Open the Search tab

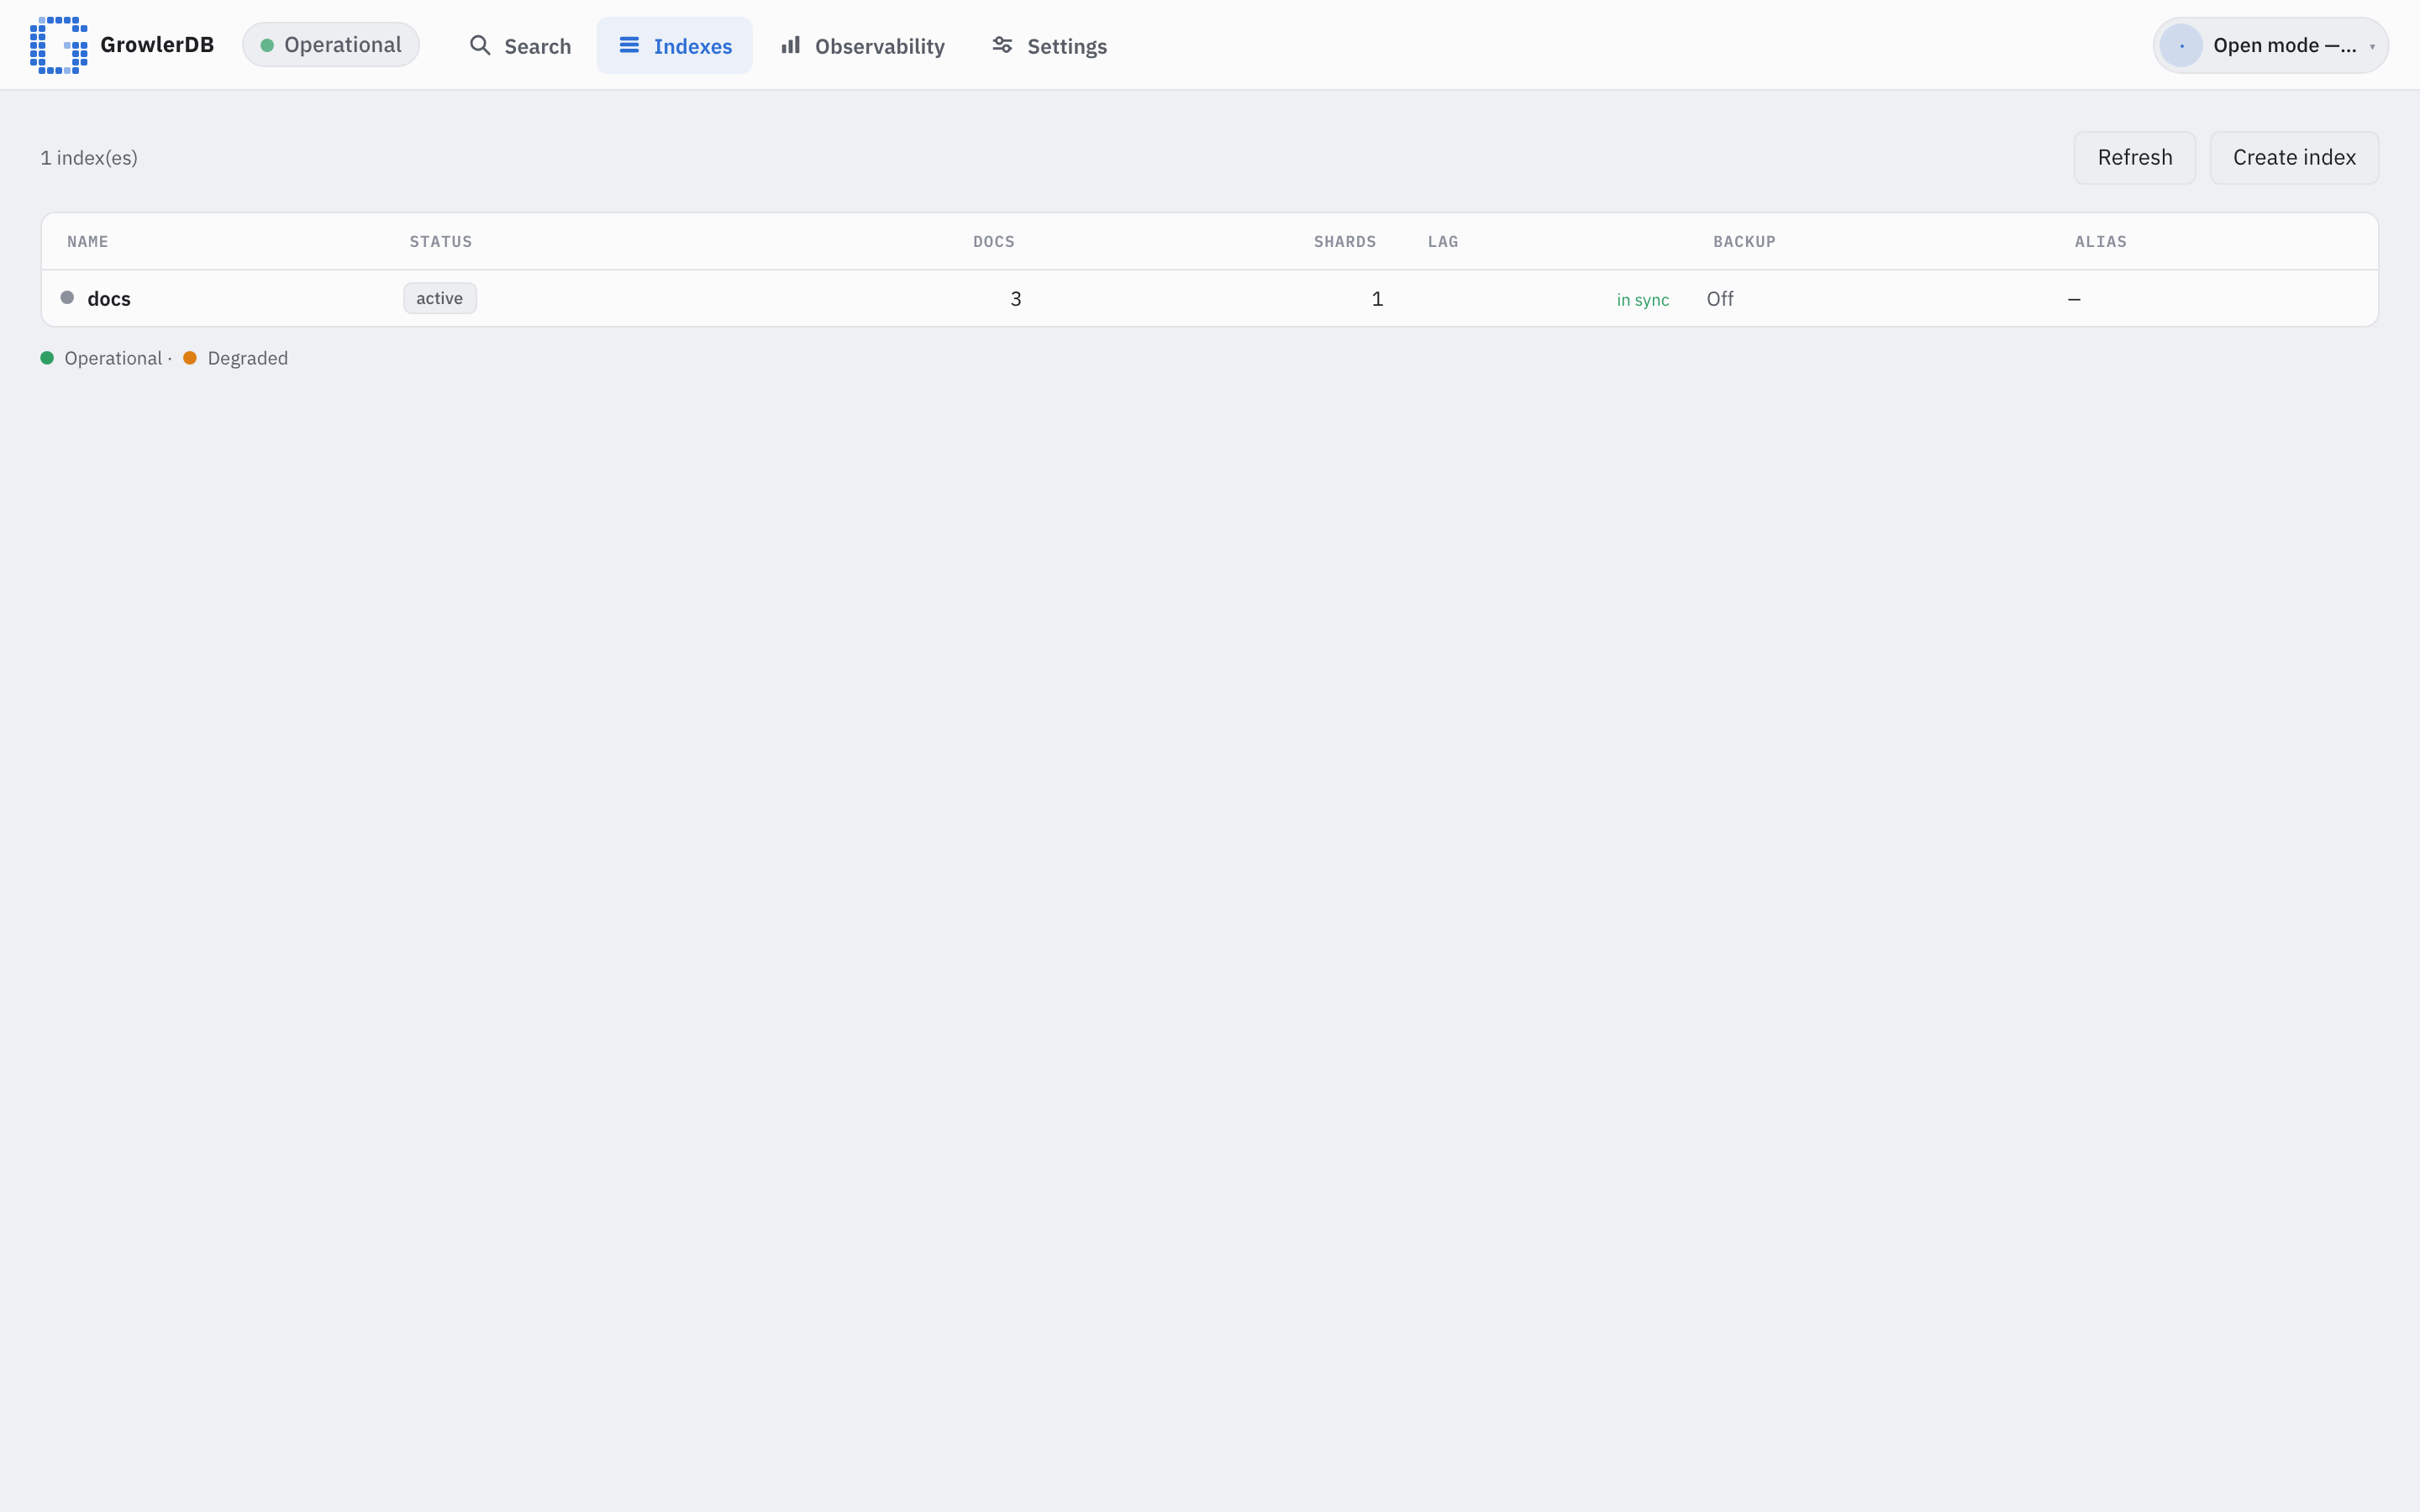click(520, 46)
